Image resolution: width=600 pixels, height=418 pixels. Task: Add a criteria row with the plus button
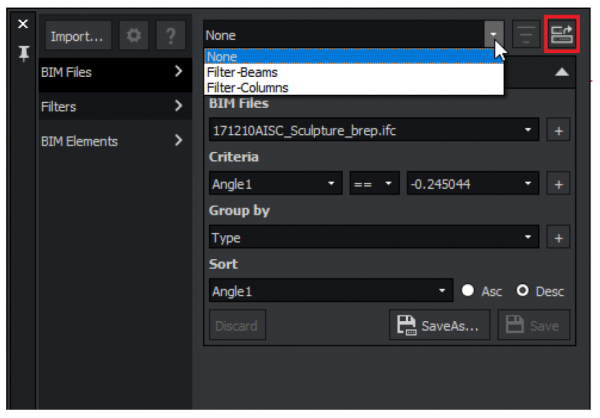[x=558, y=184]
